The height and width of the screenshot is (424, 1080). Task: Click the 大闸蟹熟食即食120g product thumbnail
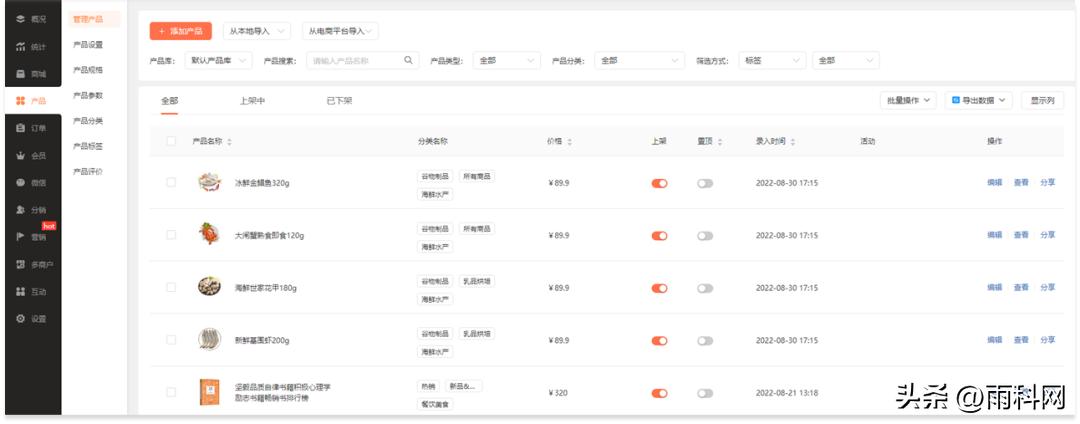(209, 234)
